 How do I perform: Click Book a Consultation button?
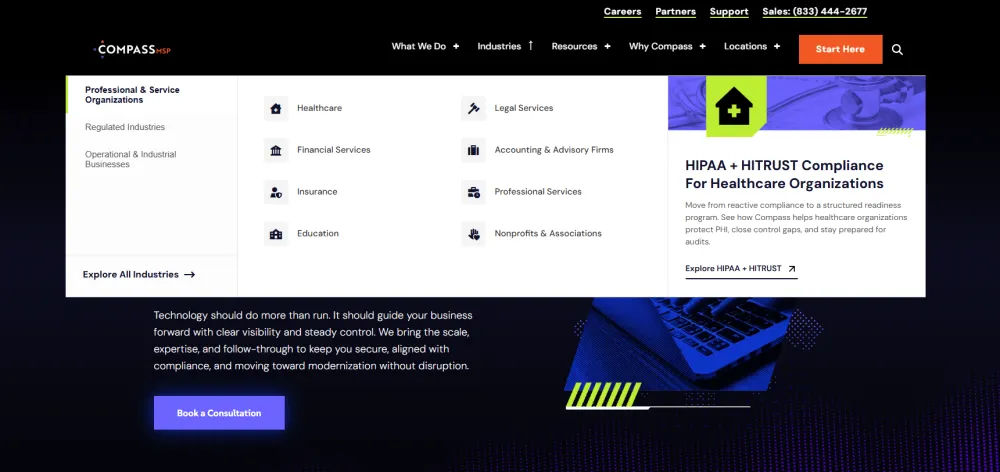tap(219, 413)
